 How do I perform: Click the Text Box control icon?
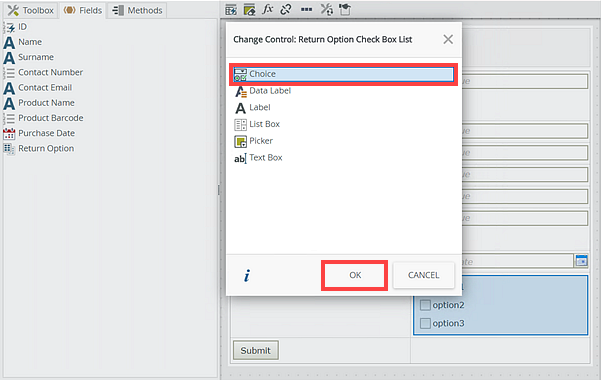pyautogui.click(x=240, y=158)
